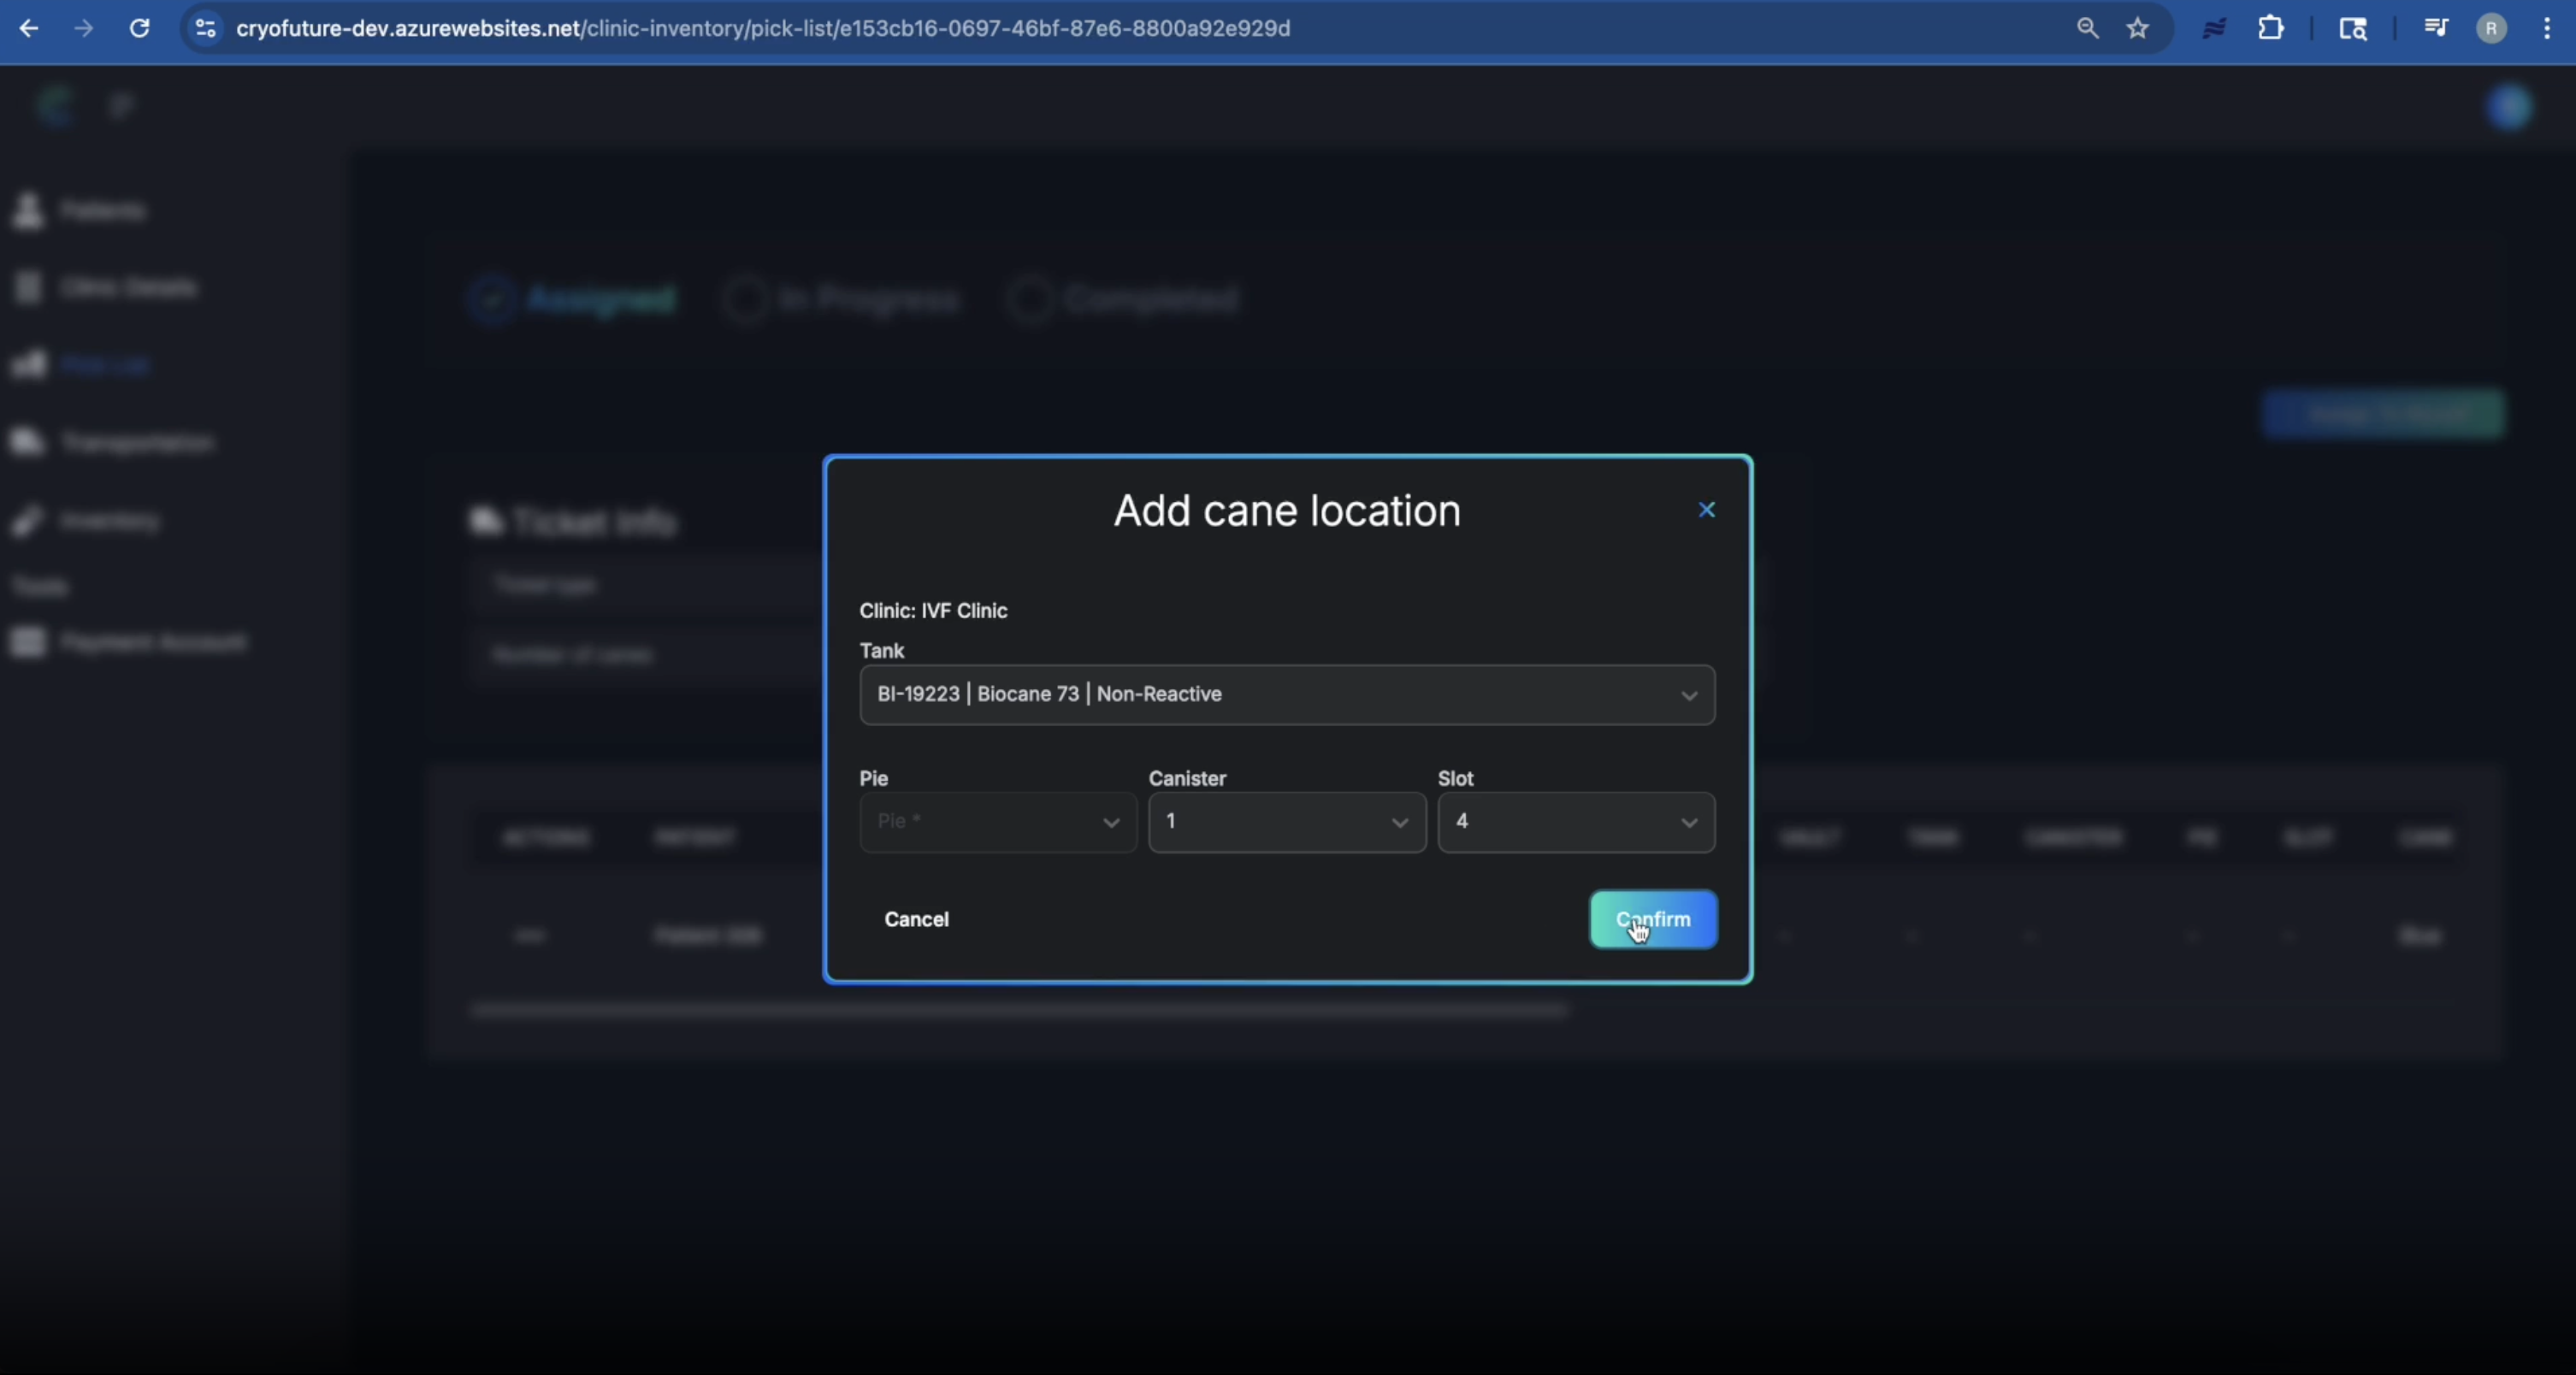Select the Assigned status radio
This screenshot has width=2576, height=1375.
pyautogui.click(x=492, y=299)
